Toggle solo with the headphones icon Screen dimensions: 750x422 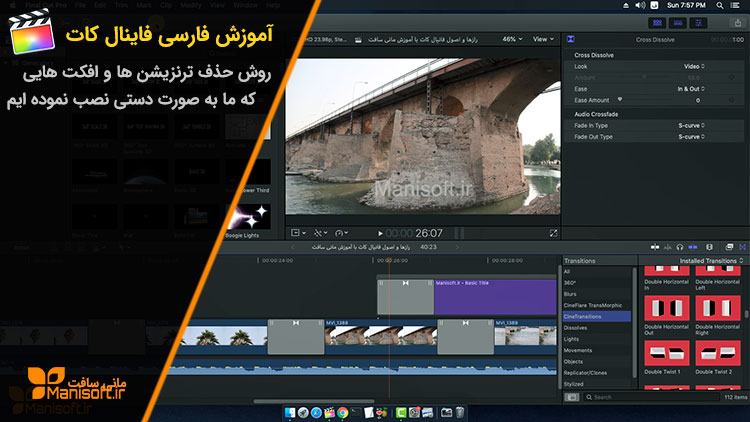680,247
